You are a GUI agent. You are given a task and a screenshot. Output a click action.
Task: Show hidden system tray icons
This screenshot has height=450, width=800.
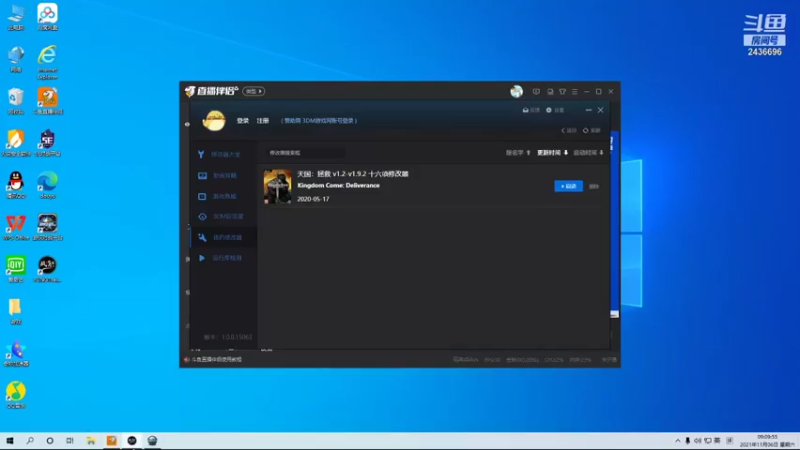click(678, 441)
